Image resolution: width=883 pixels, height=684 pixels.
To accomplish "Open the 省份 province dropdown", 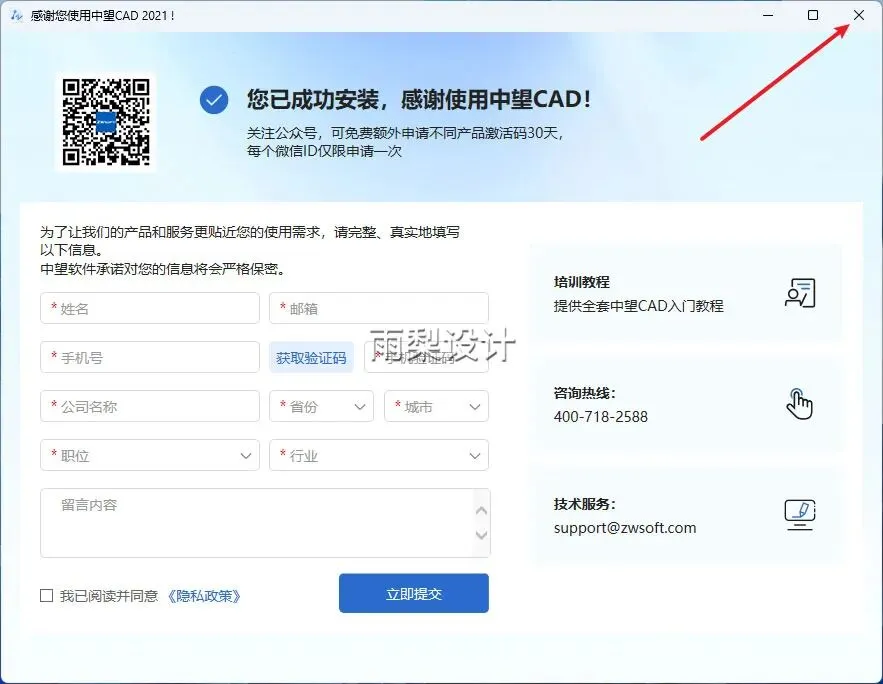I will point(322,406).
